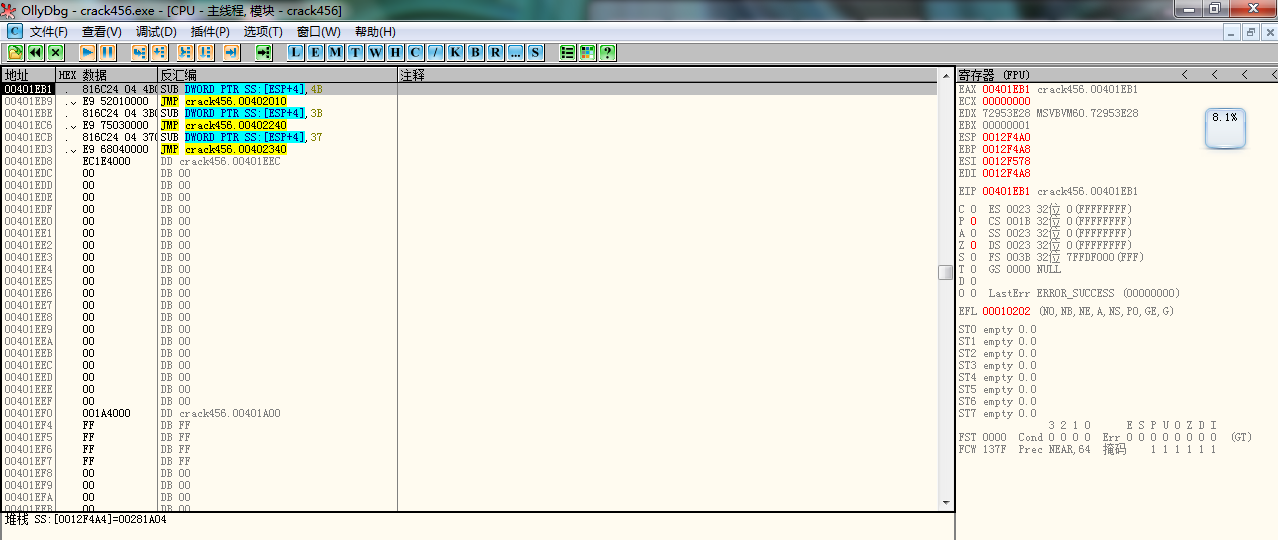Click the Step over toolbar icon
Image resolution: width=1278 pixels, height=540 pixels.
pos(159,52)
